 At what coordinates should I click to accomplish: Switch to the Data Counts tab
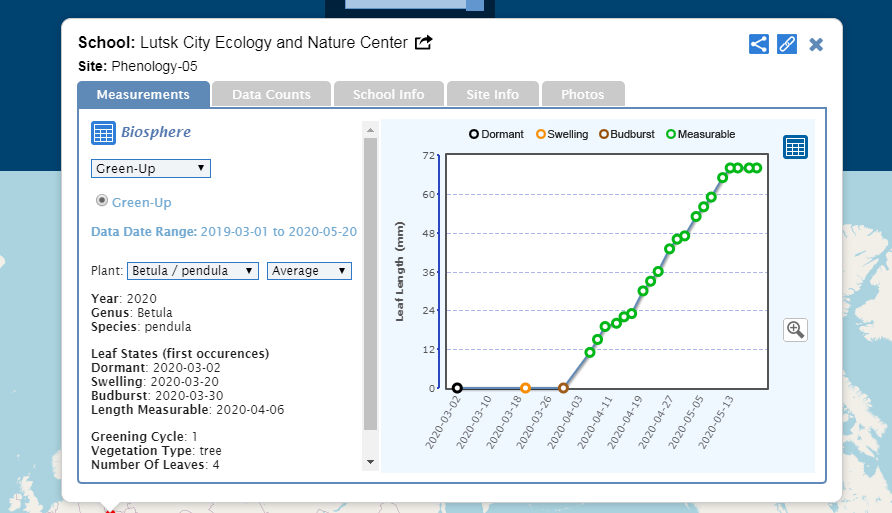(271, 95)
